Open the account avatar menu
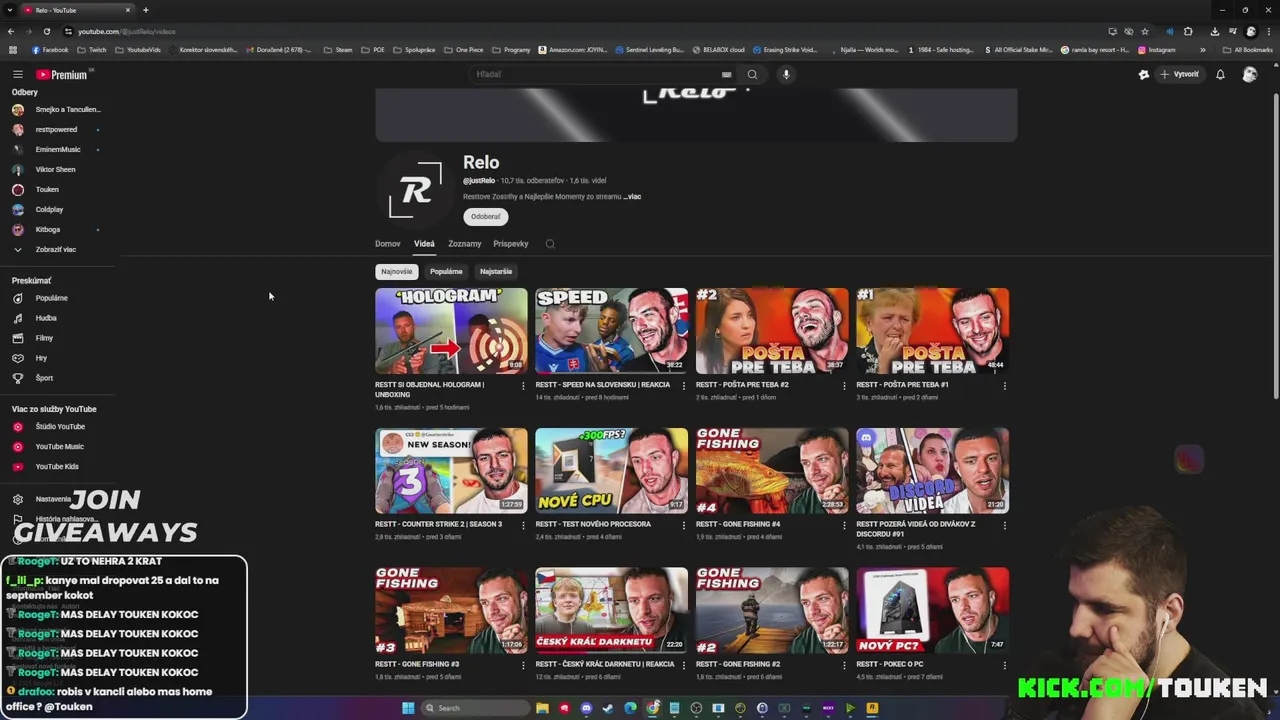The height and width of the screenshot is (720, 1280). click(x=1249, y=74)
